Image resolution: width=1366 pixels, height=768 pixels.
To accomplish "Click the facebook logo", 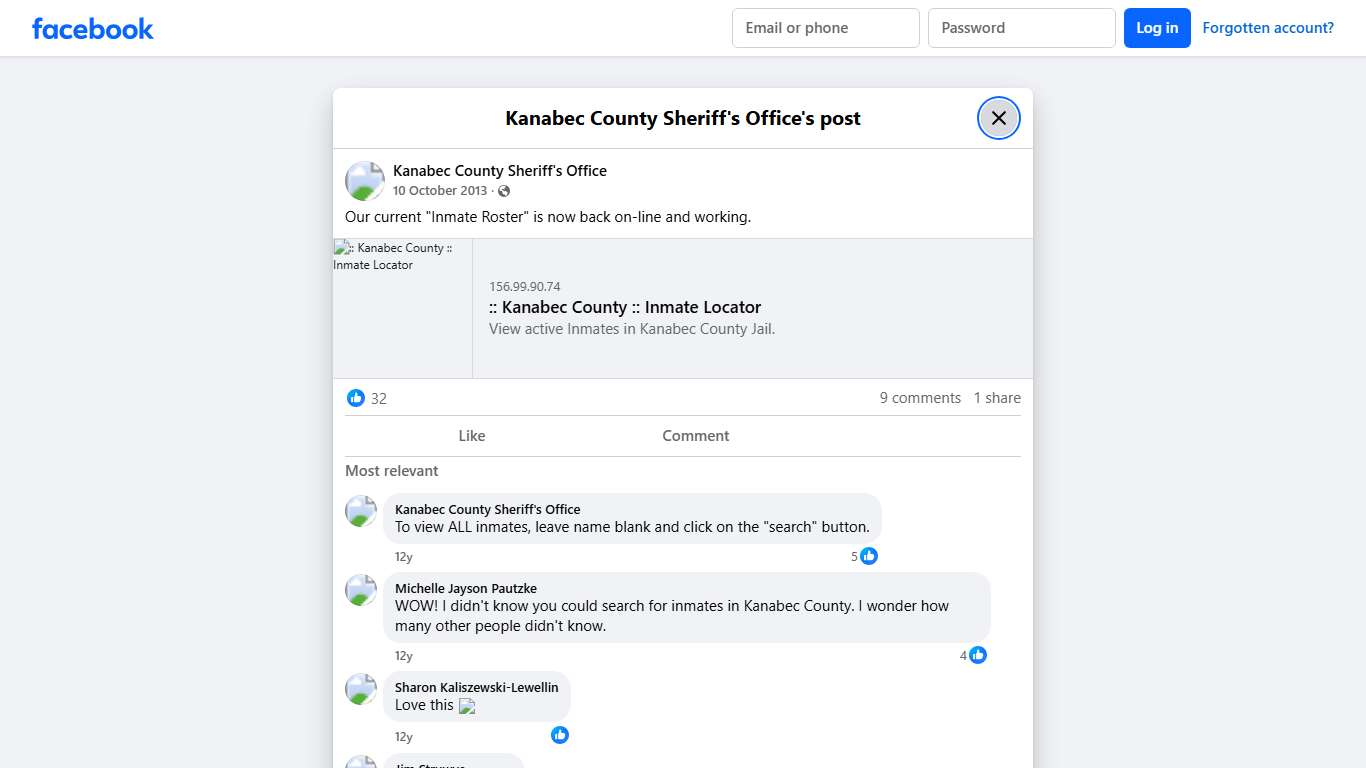I will [x=92, y=28].
